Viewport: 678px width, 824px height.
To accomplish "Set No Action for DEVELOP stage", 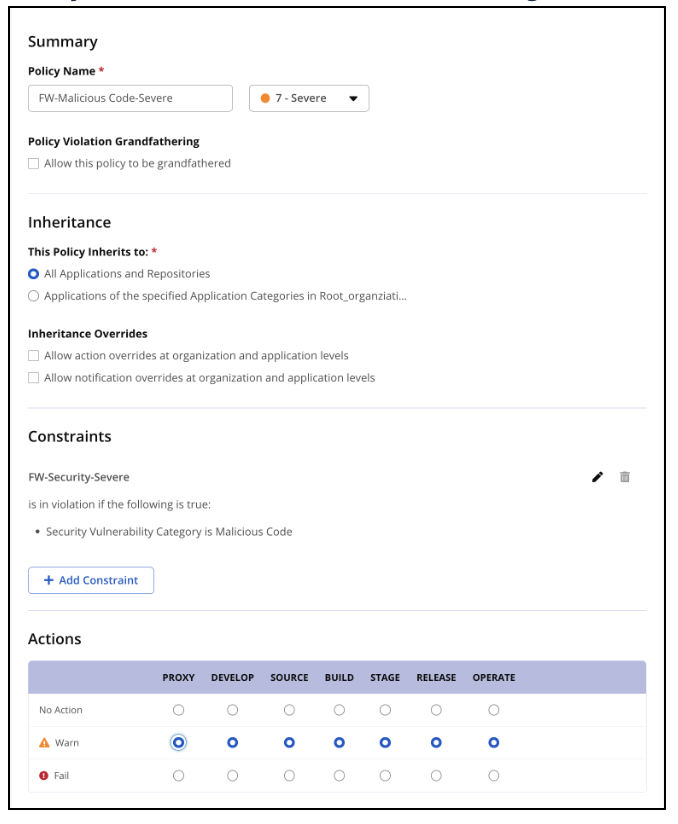I will coord(232,710).
